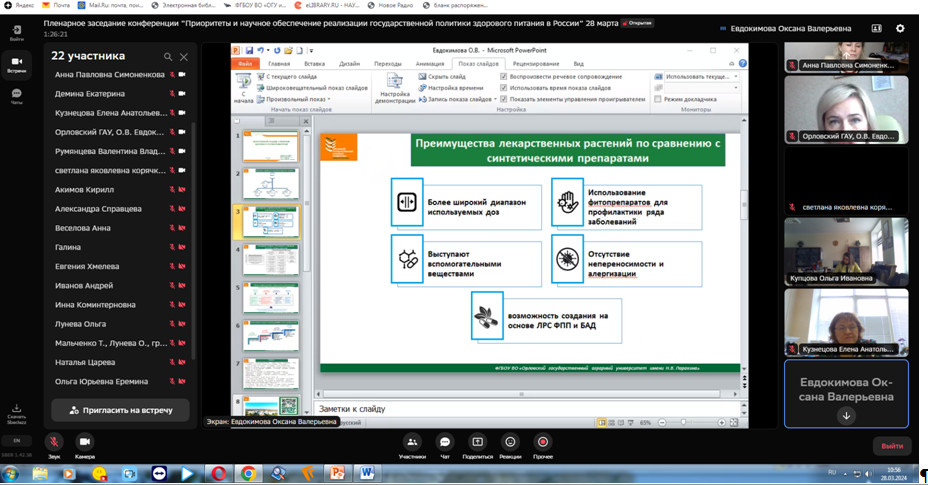Viewport: 928px width, 485px height.
Task: Select Акимов Кирилл in the participants list
Action: click(x=84, y=189)
